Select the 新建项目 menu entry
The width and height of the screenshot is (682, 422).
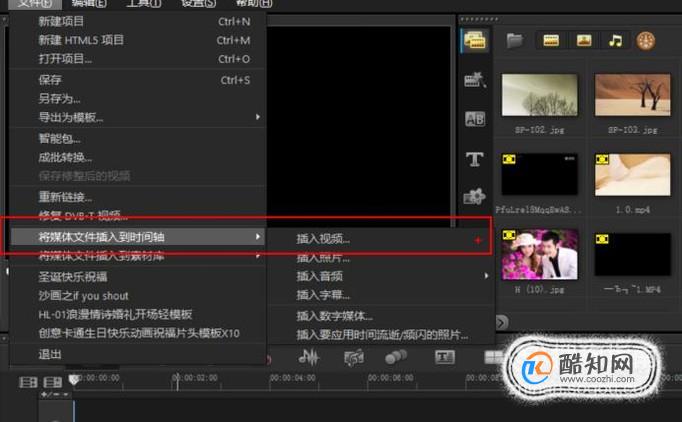(x=138, y=21)
